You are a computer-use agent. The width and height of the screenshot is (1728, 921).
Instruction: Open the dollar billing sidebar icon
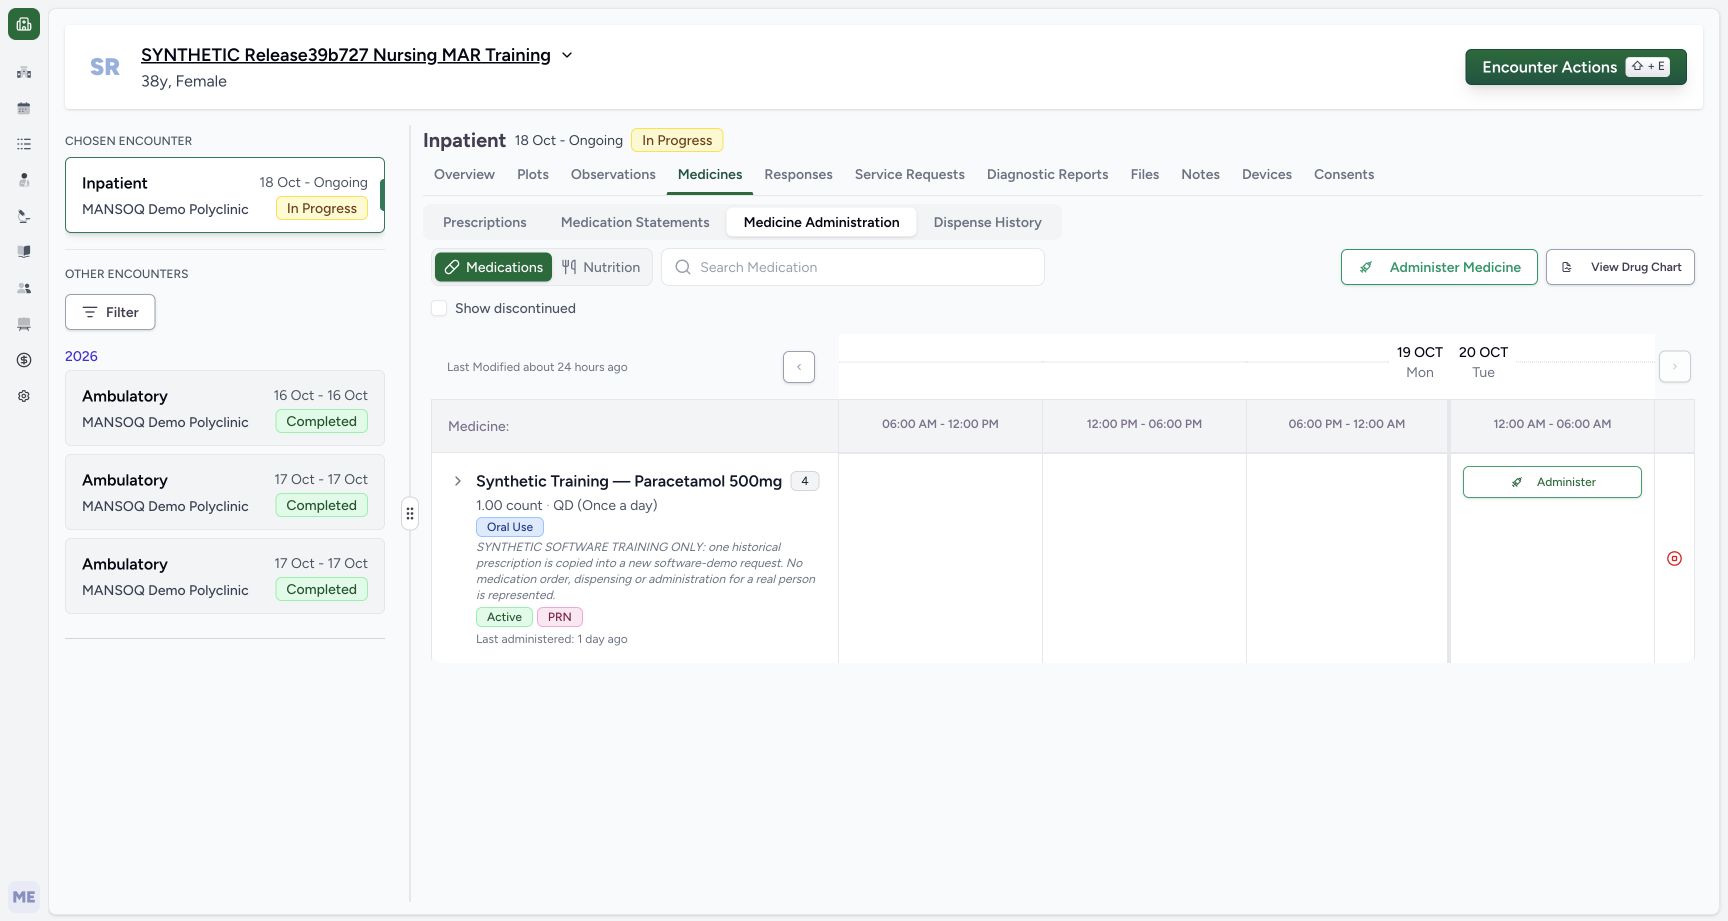pyautogui.click(x=24, y=360)
